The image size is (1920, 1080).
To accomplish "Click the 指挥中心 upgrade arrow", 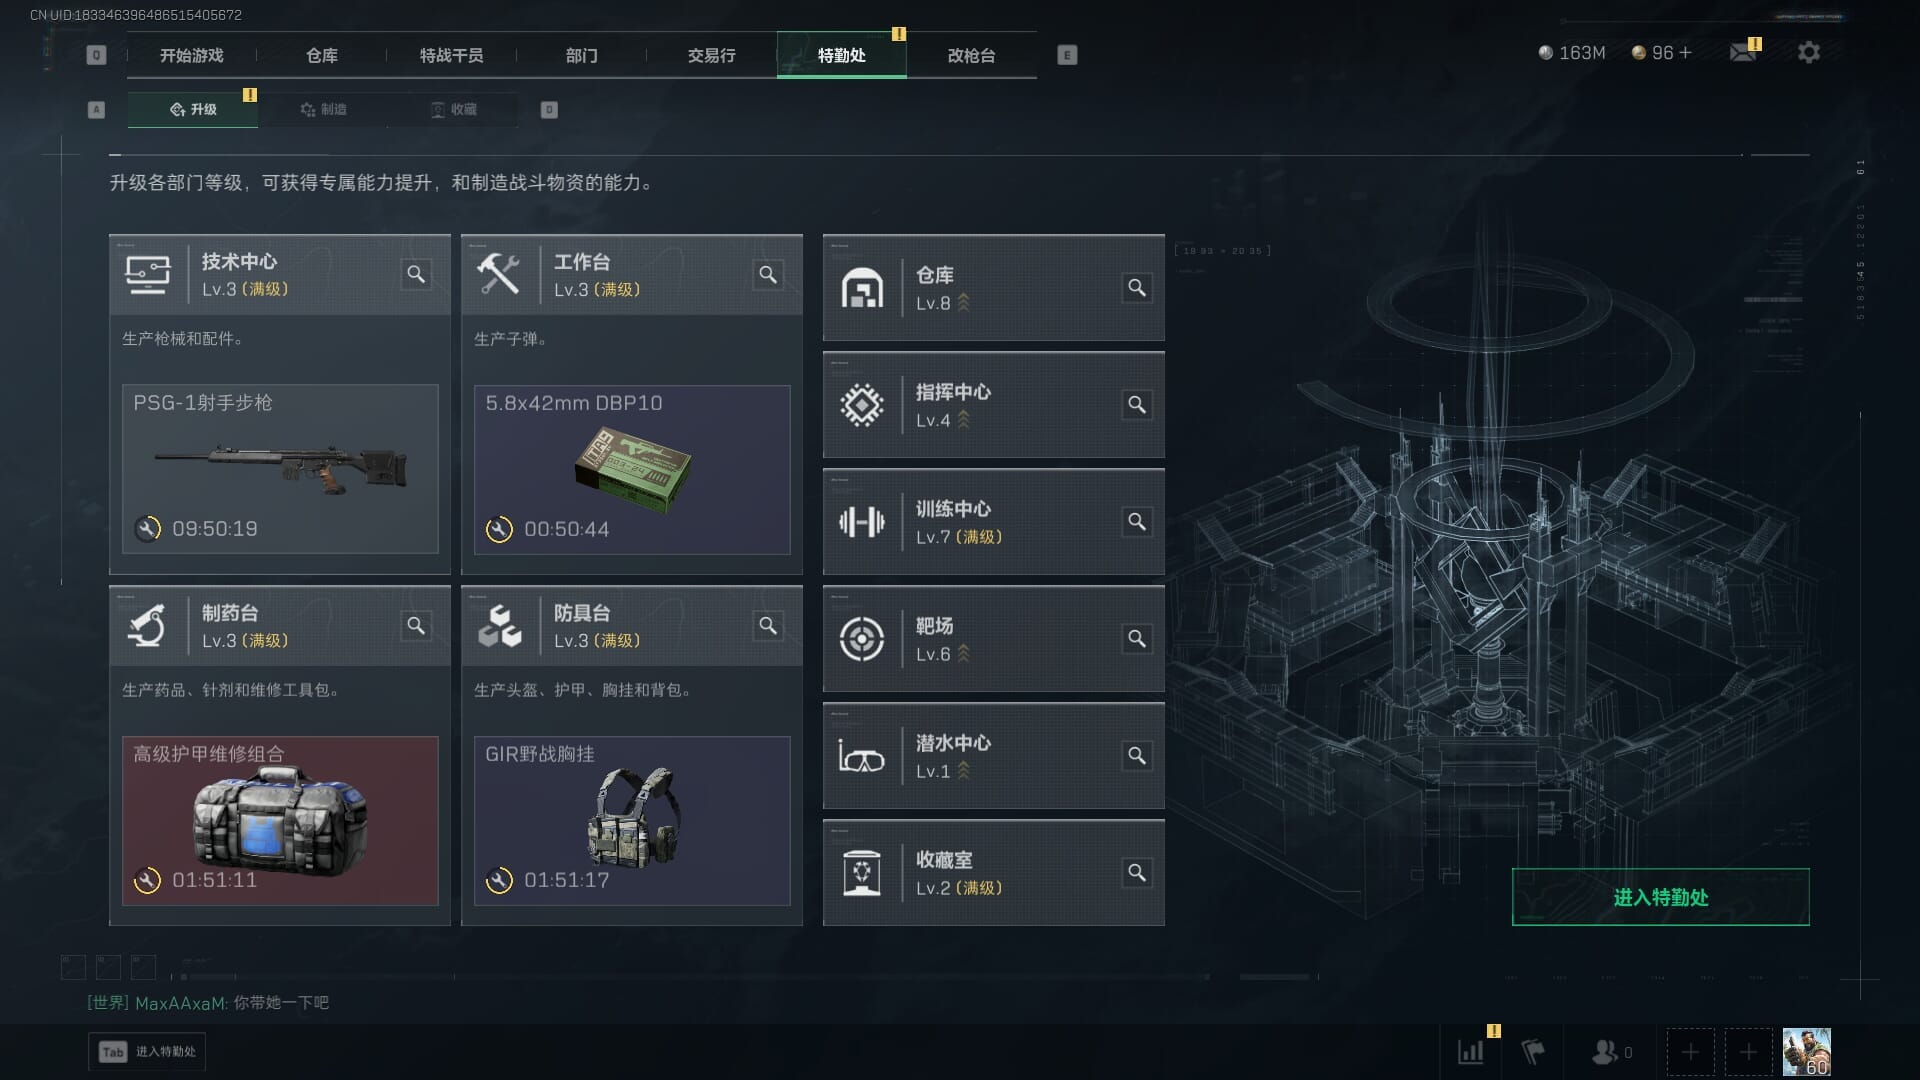I will coord(964,420).
